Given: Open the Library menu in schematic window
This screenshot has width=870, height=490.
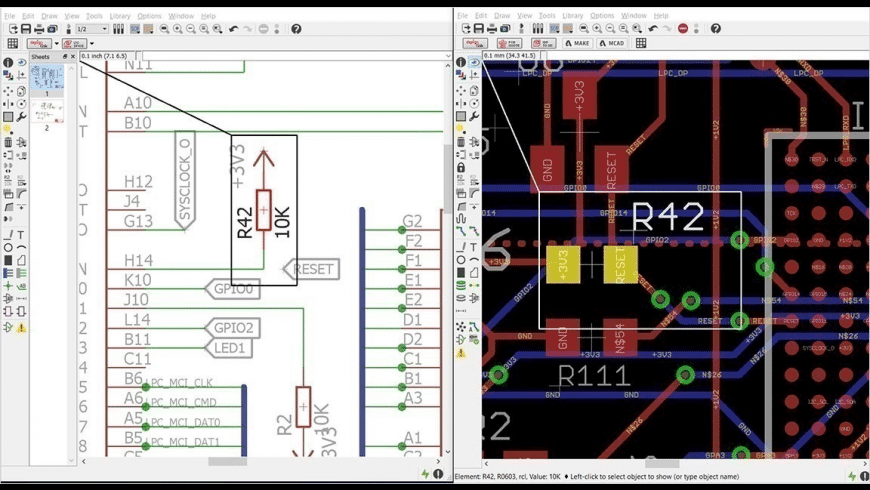Looking at the screenshot, I should coord(120,16).
